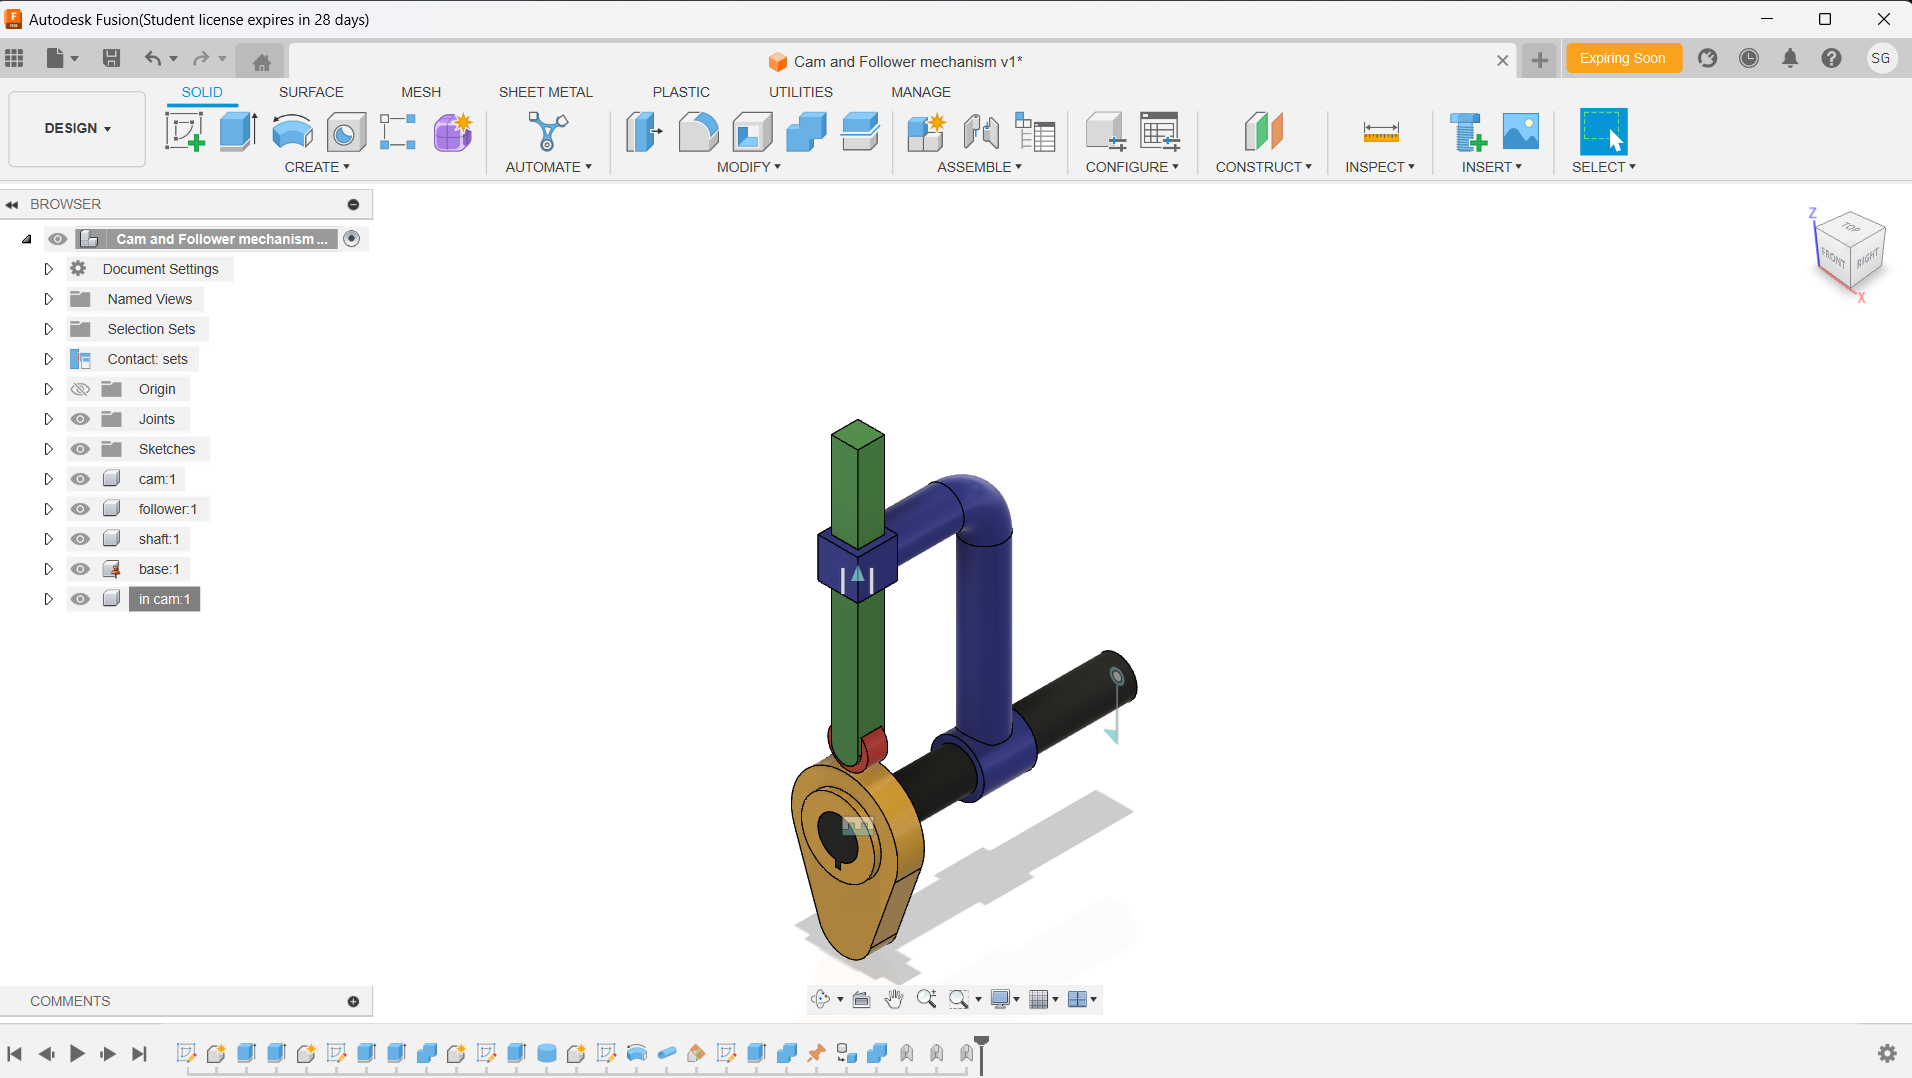1912x1078 pixels.
Task: Switch to the PLASTIC tab
Action: [681, 92]
